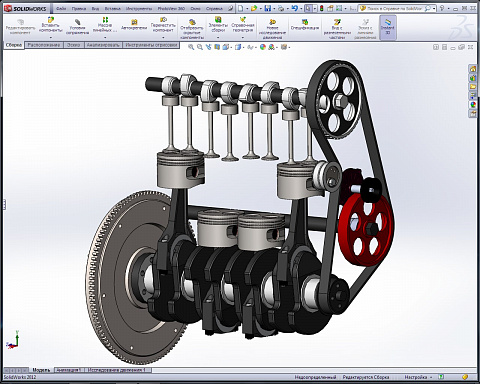Select the Модель (Model) bottom tab
480x384 pixels.
coord(41,370)
